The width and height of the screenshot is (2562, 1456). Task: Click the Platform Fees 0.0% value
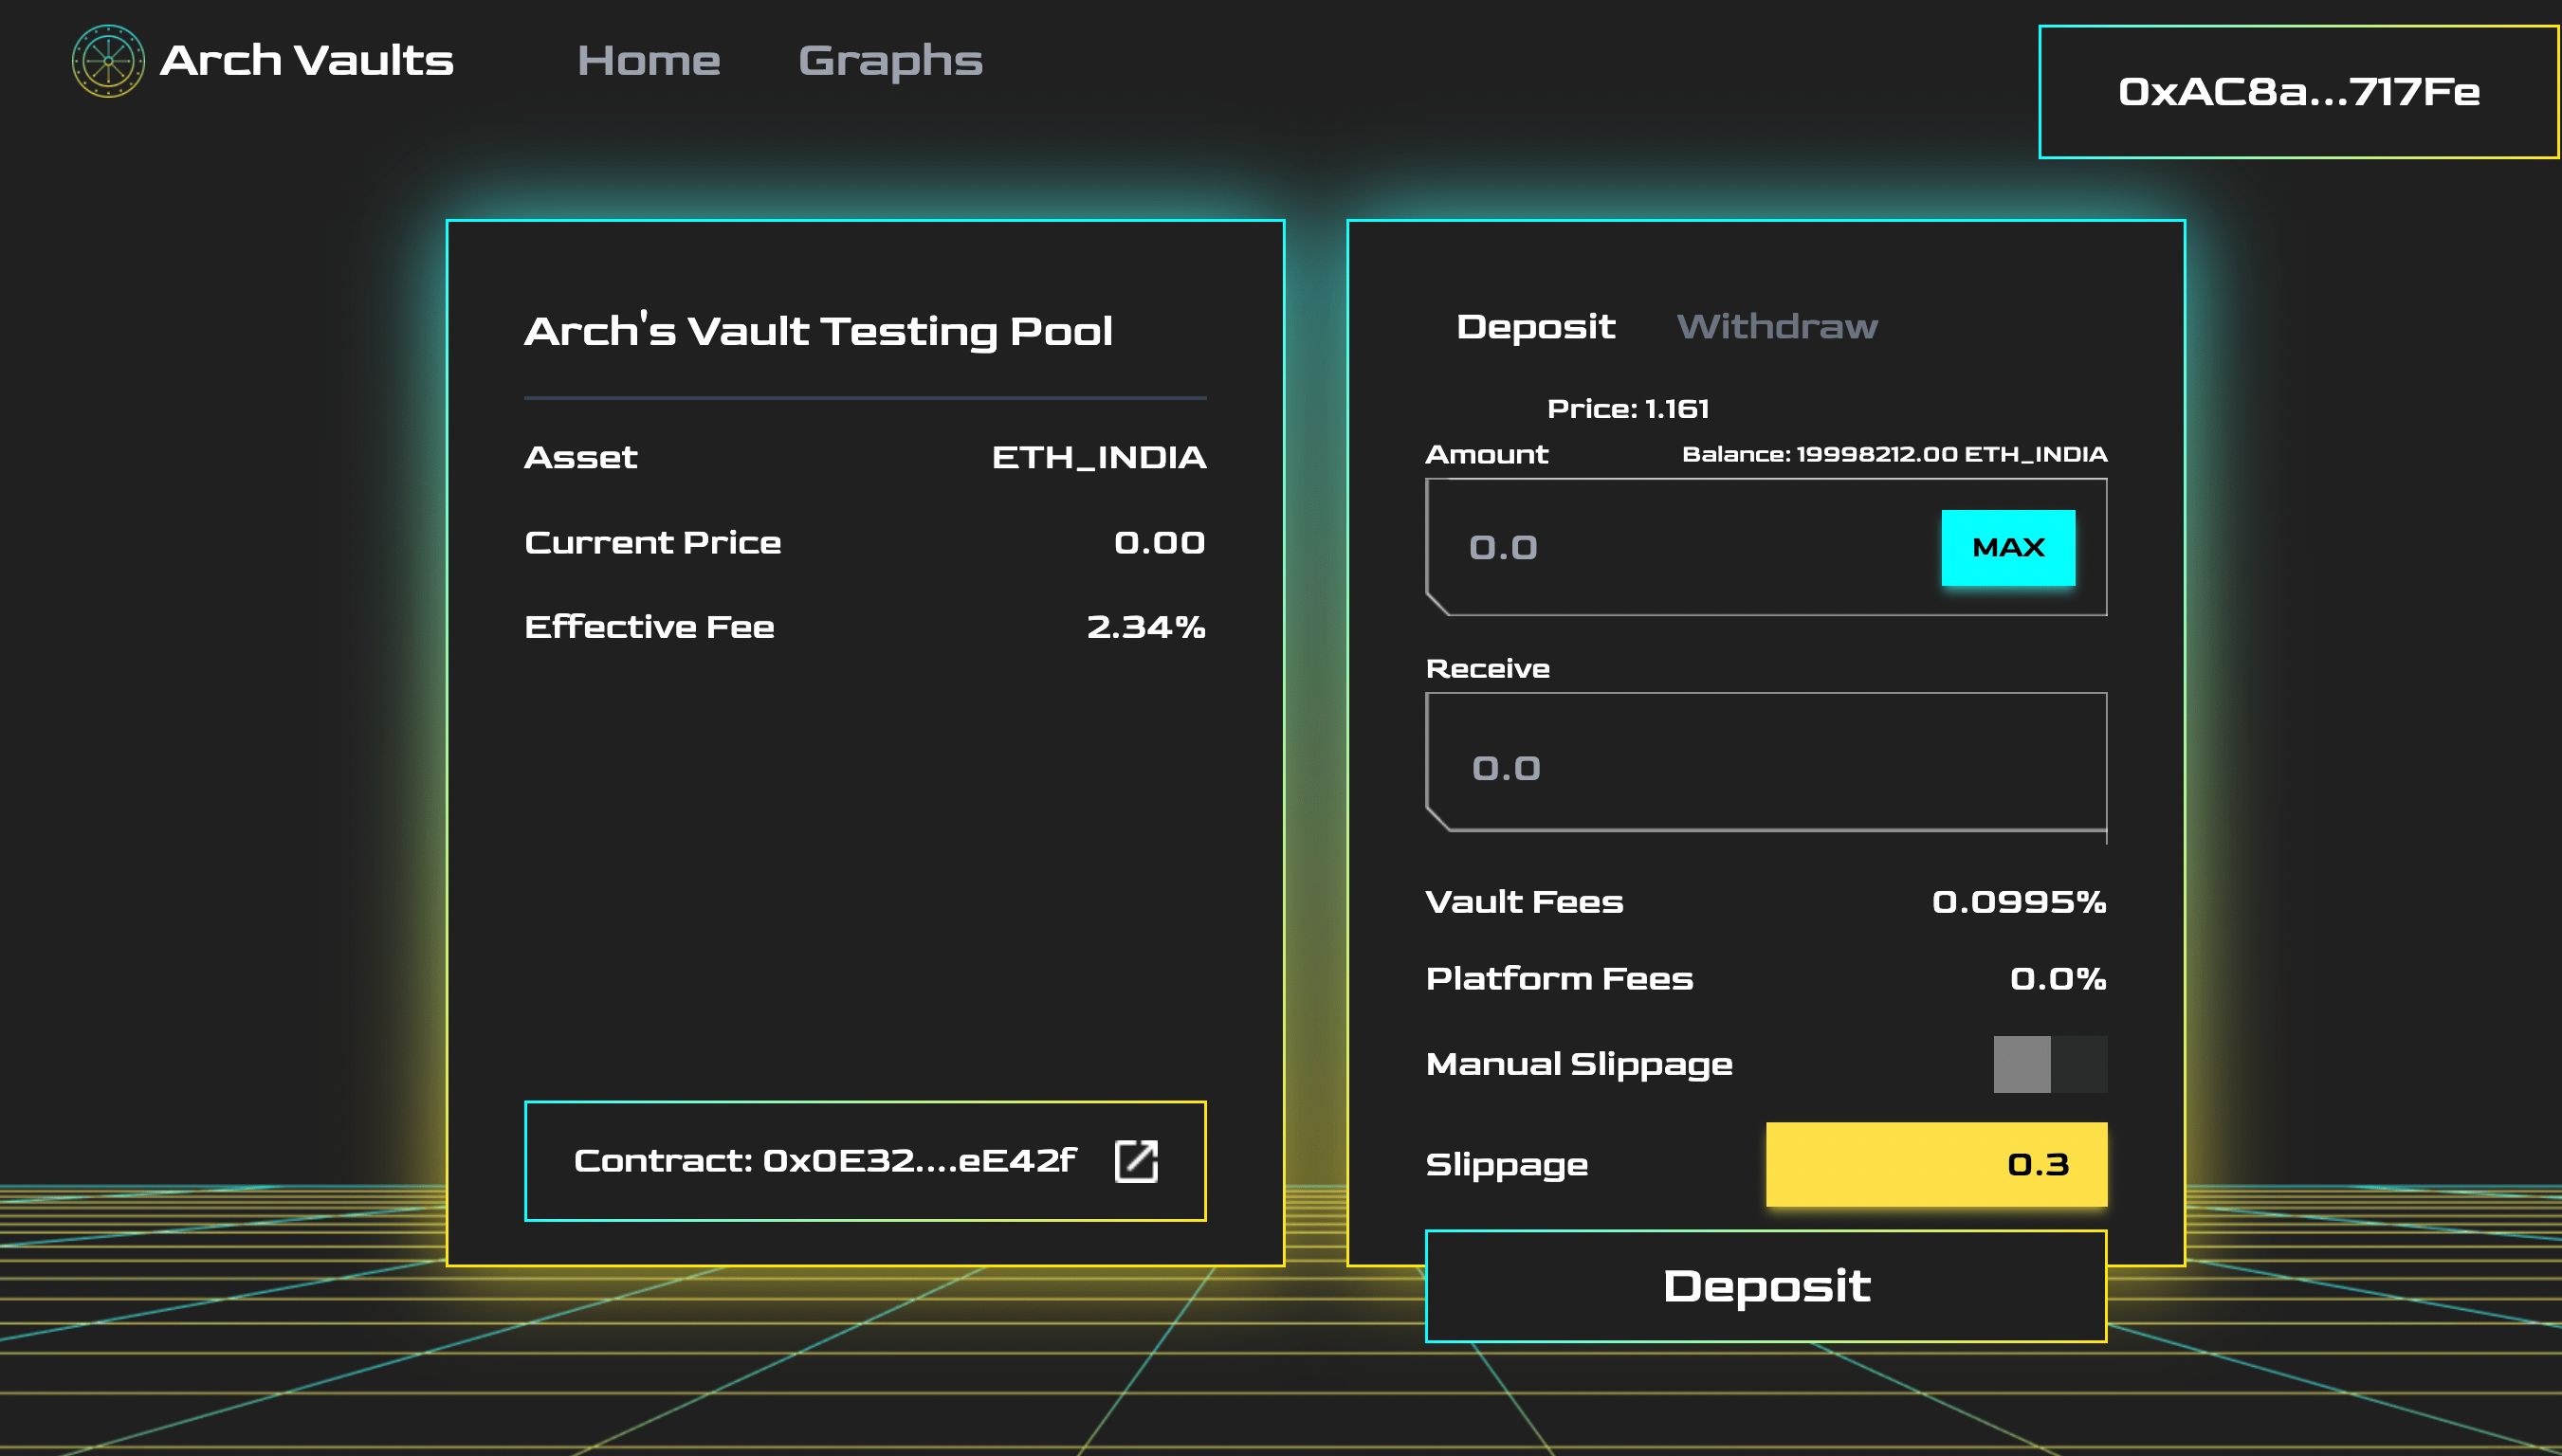(2058, 979)
